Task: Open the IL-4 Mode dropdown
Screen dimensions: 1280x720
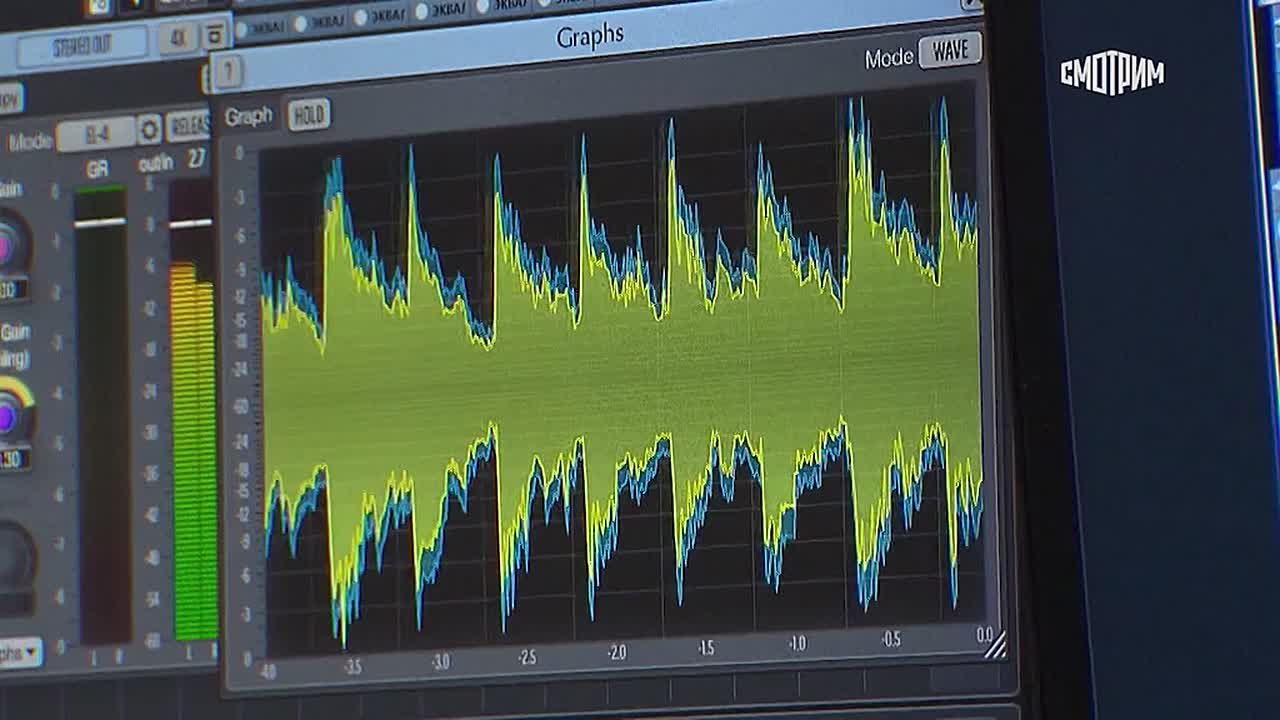Action: click(x=95, y=133)
